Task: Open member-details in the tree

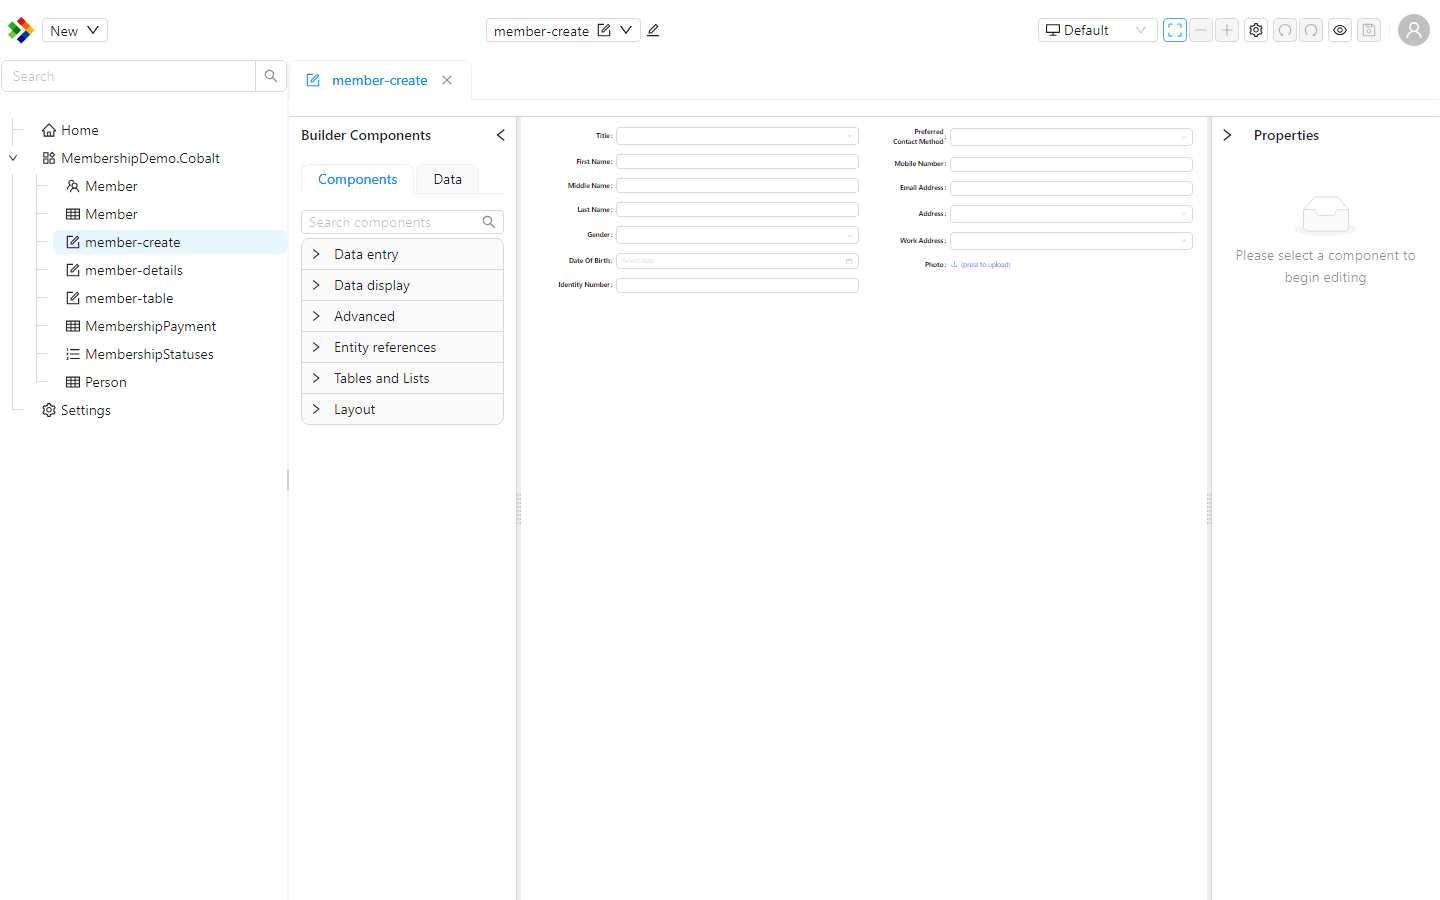Action: pyautogui.click(x=134, y=270)
